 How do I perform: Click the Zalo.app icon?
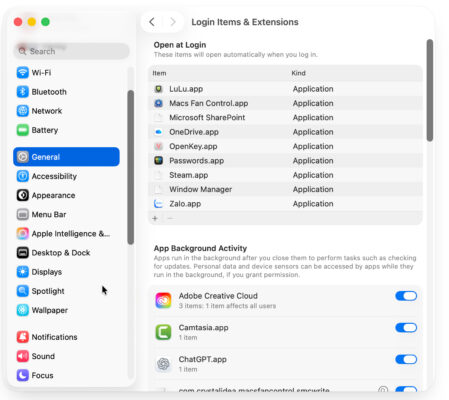[x=159, y=204]
